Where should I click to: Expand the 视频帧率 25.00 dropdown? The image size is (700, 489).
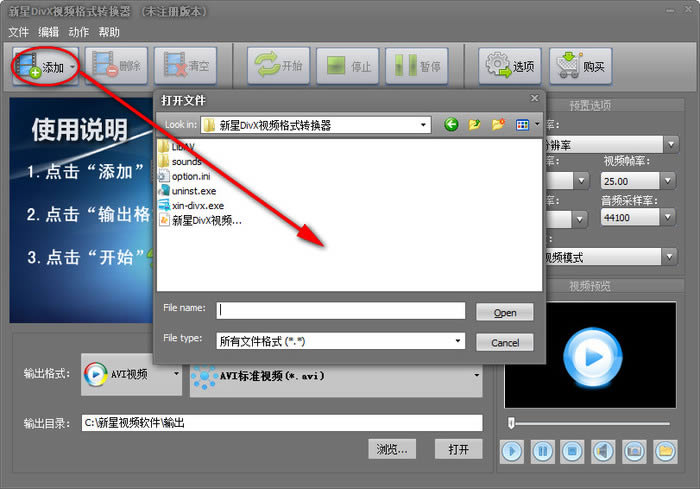click(668, 181)
